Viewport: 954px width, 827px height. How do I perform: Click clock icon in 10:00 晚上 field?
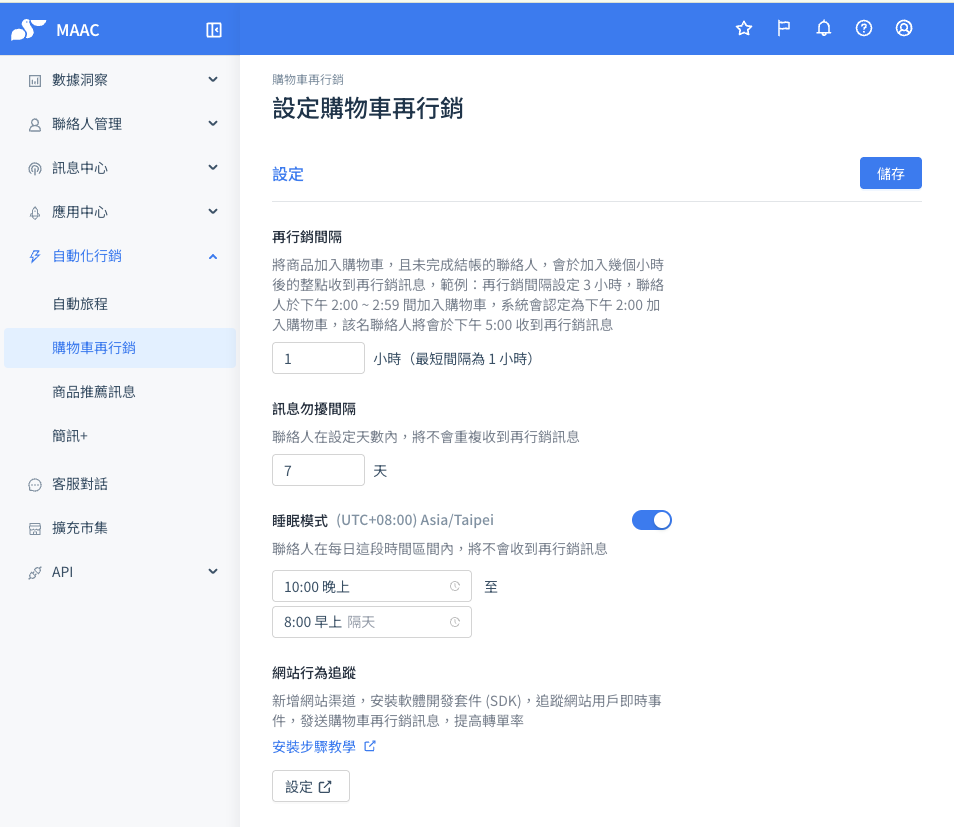click(x=454, y=586)
